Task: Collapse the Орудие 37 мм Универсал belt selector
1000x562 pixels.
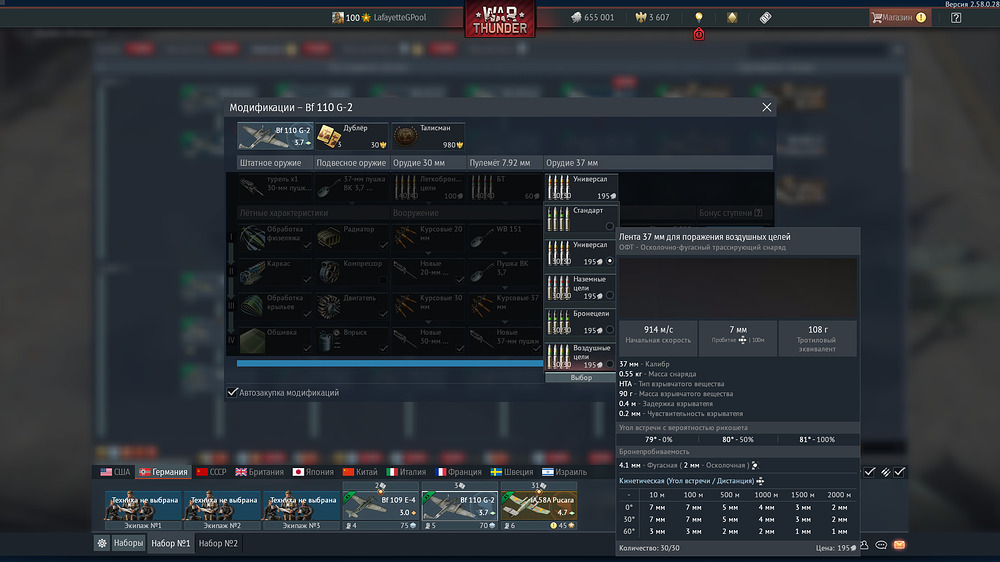Action: [x=581, y=188]
